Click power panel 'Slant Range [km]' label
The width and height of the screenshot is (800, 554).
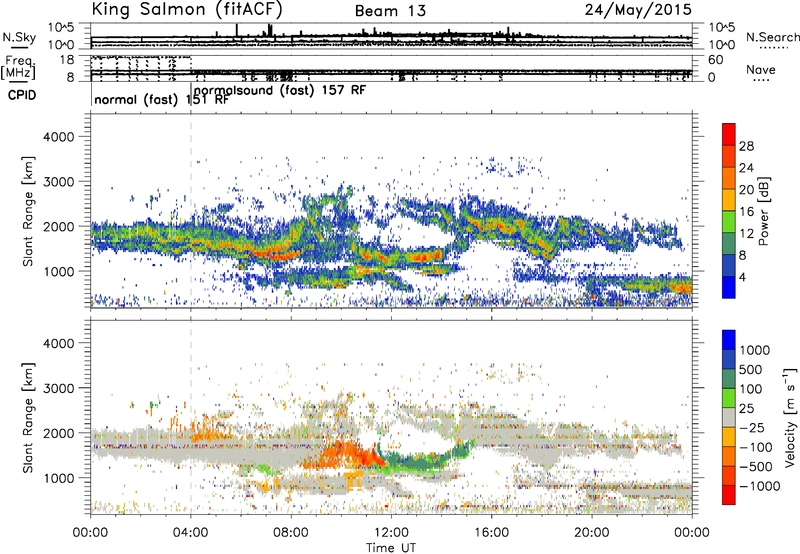[x=28, y=211]
